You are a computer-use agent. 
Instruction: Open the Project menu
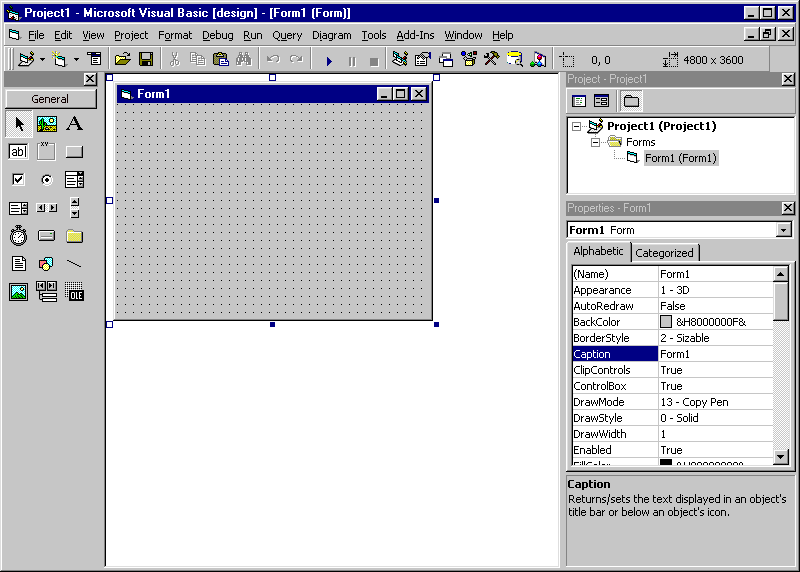131,35
